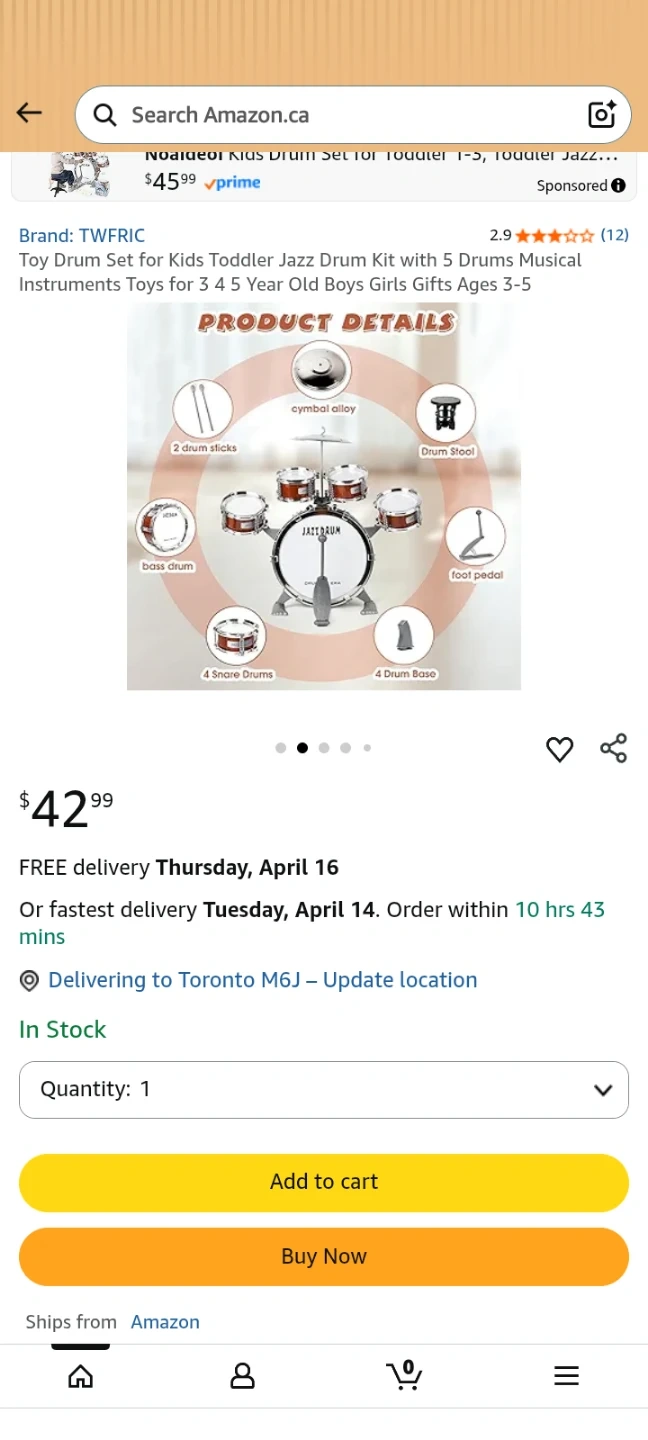
Task: Tap the Quantity dropdown chevron arrow
Action: [x=603, y=1090]
